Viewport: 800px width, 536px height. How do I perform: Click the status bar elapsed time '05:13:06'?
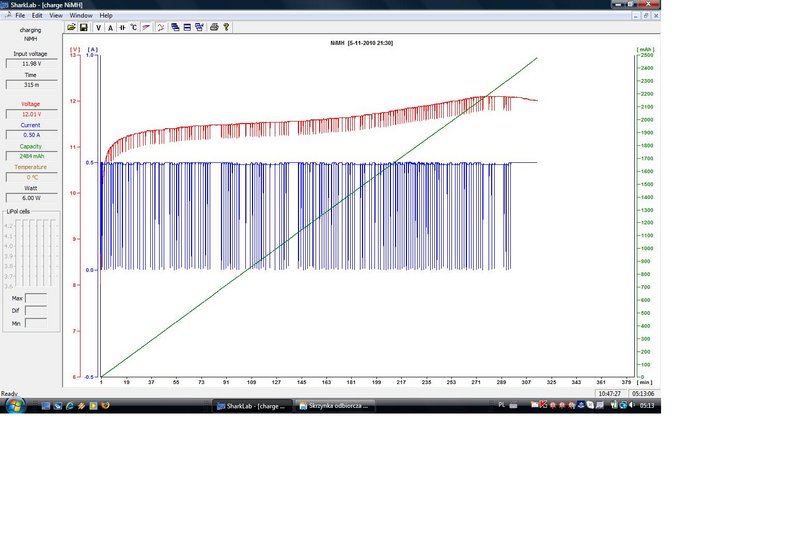point(643,394)
